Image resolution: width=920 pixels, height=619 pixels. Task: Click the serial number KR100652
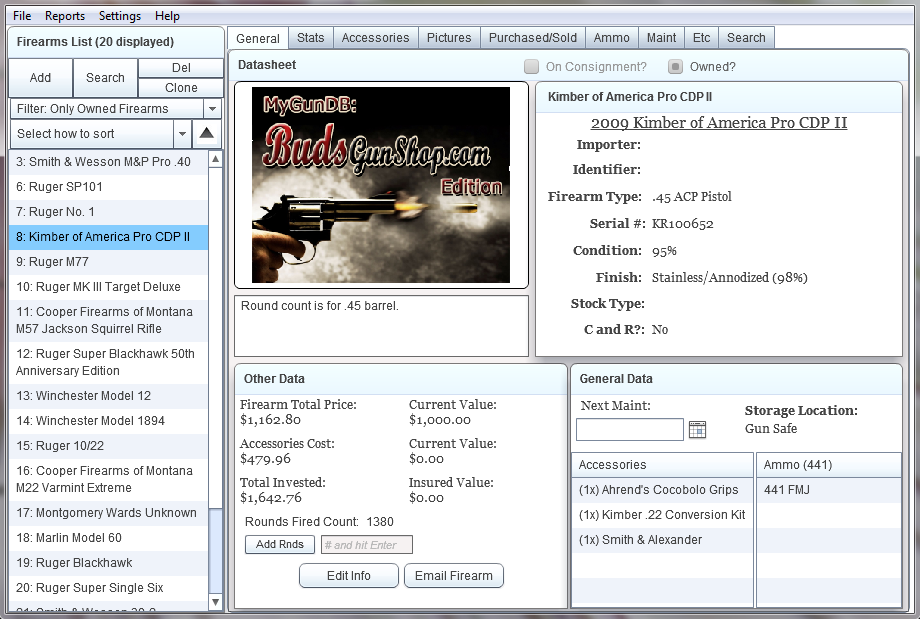tap(682, 224)
